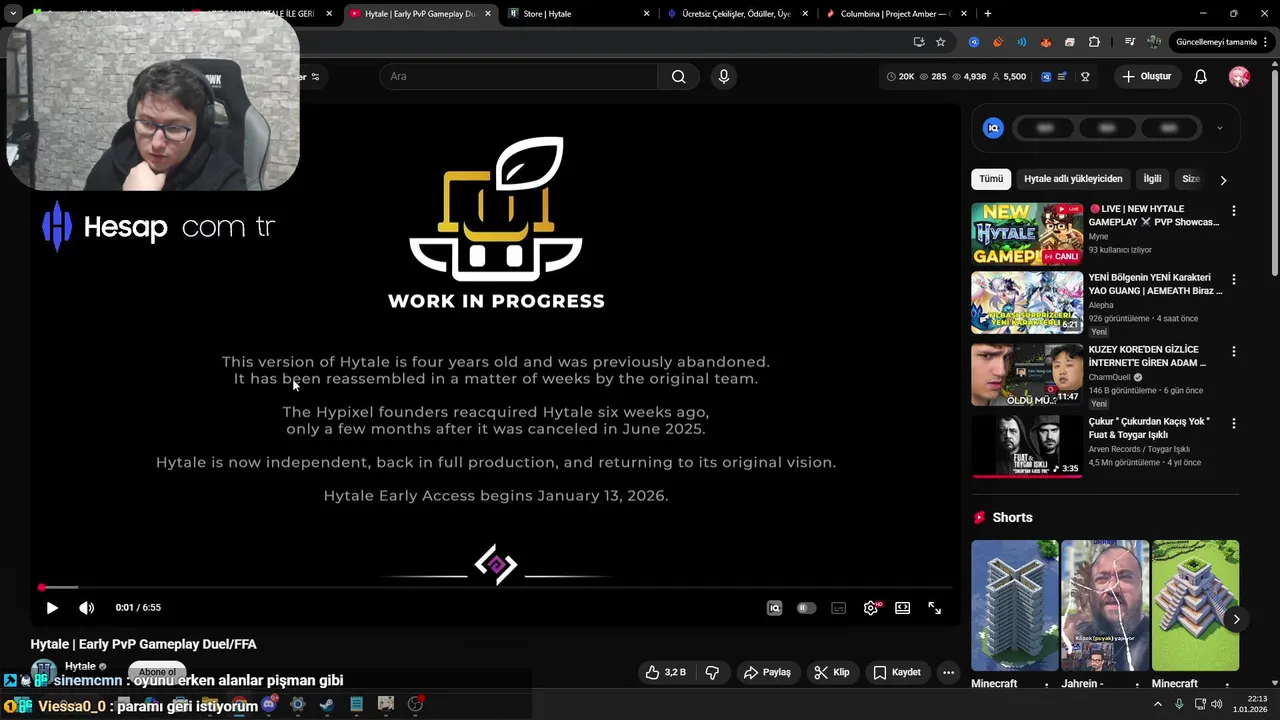
Task: Open YouTube notifications bell
Action: click(1201, 76)
